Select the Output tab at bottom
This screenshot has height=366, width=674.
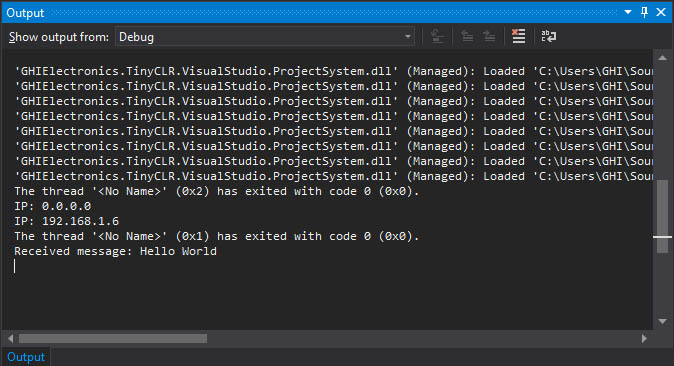(x=26, y=357)
